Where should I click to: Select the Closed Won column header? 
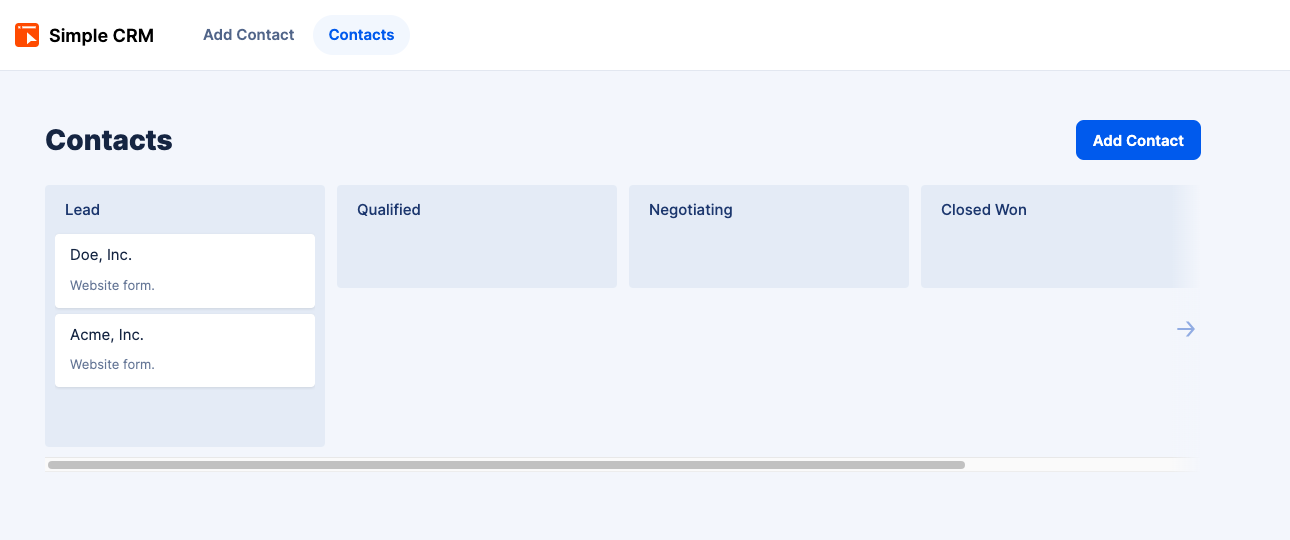coord(983,210)
